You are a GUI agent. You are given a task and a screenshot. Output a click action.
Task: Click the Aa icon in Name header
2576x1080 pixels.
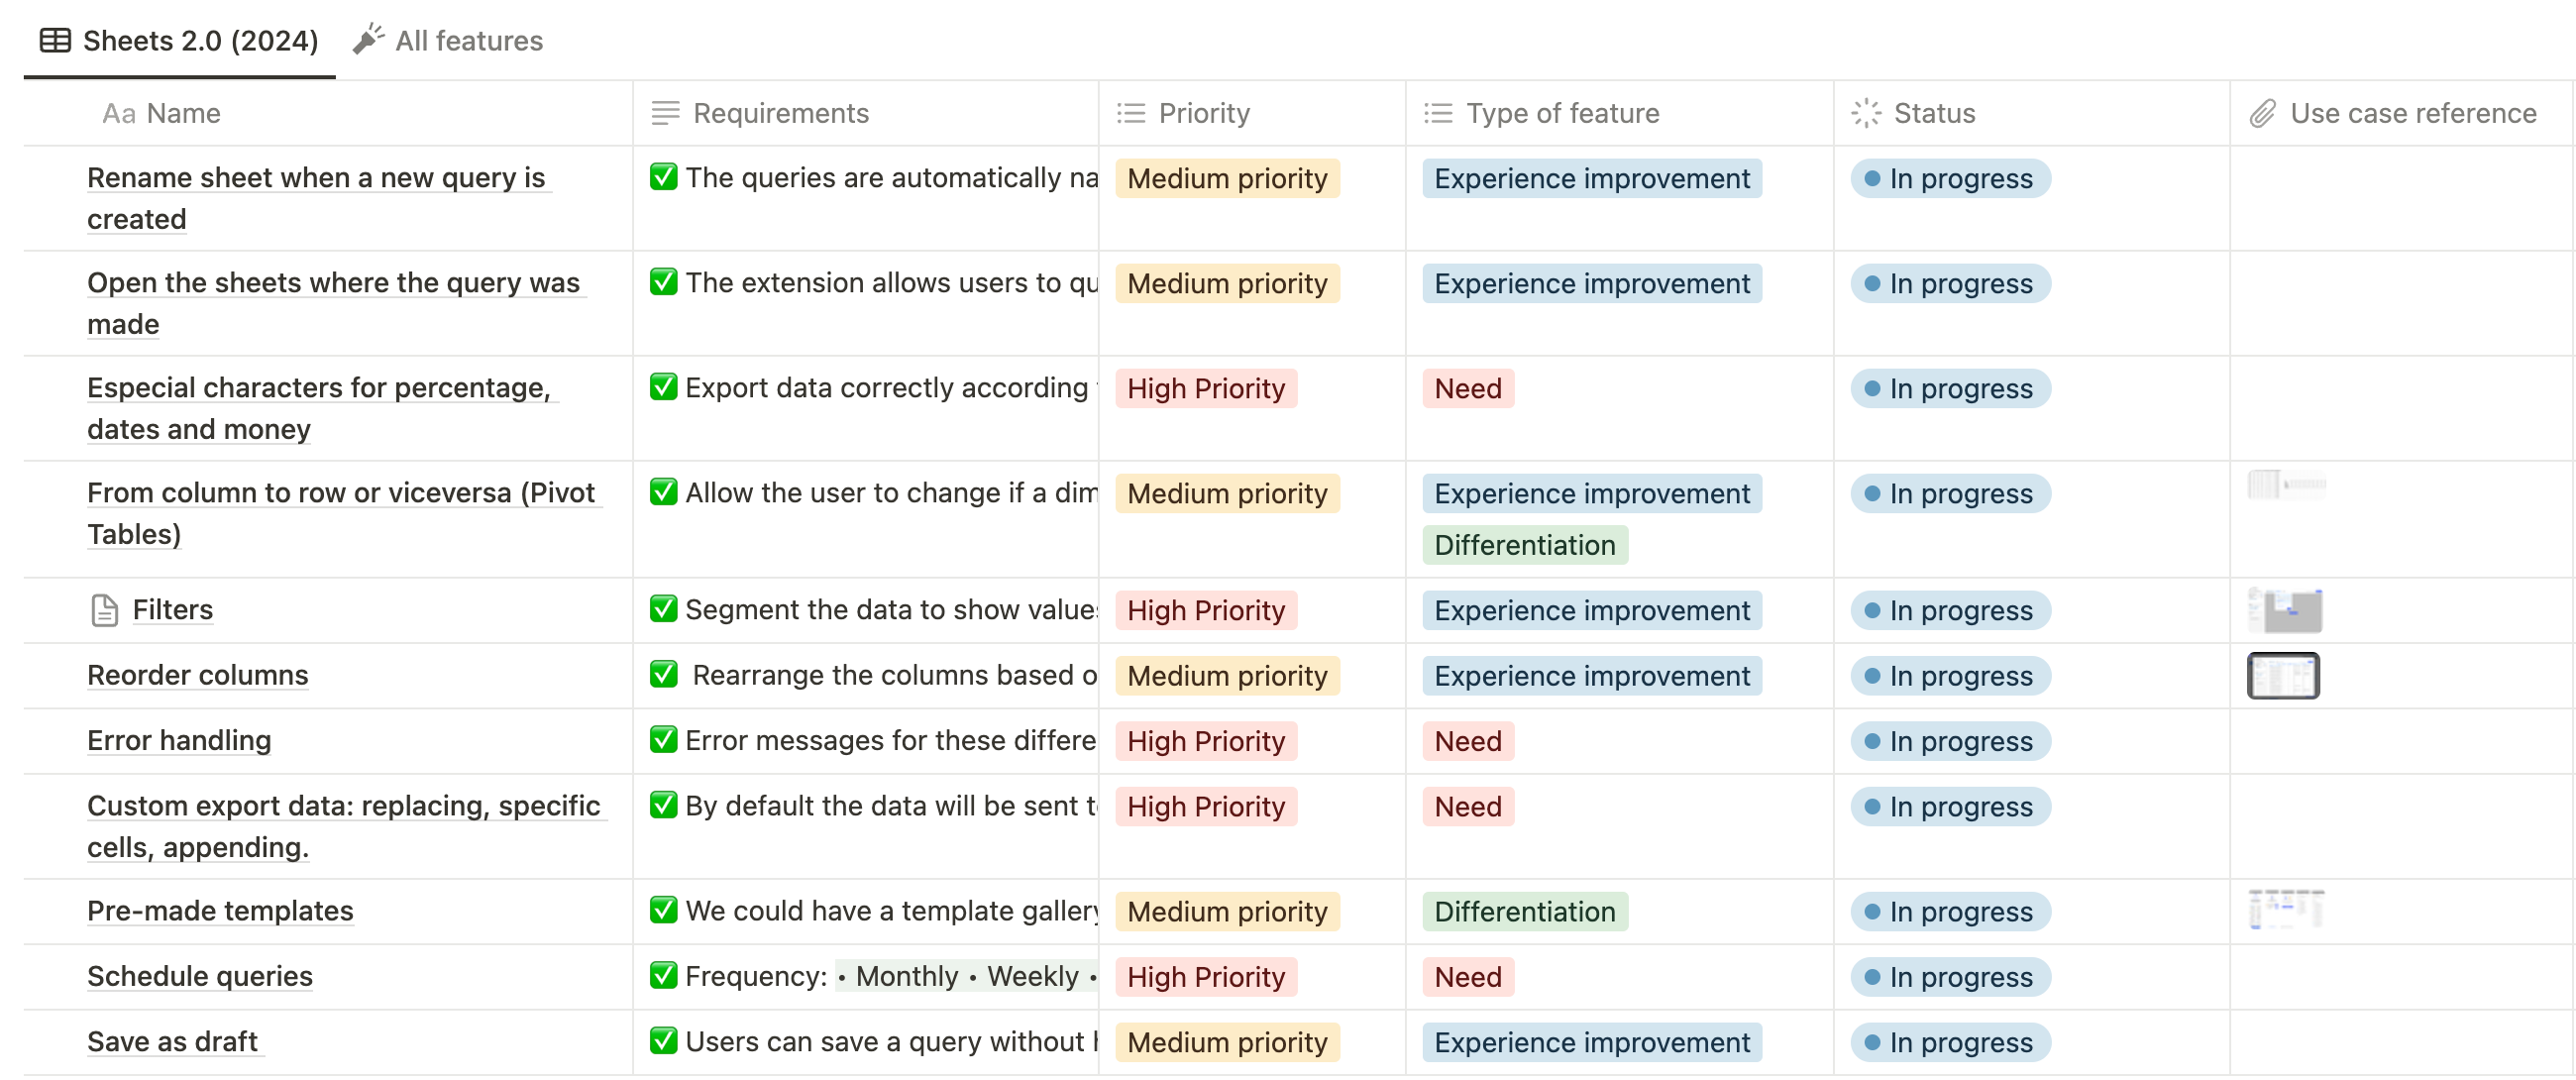tap(118, 113)
